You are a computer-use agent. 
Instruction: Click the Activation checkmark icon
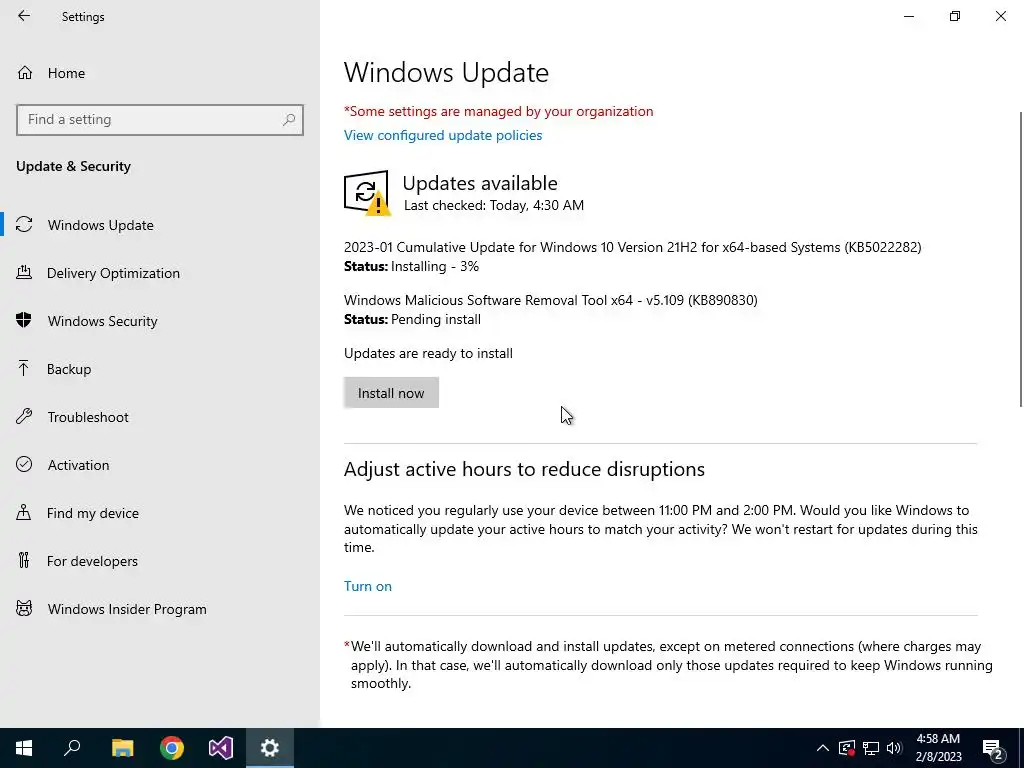click(24, 464)
